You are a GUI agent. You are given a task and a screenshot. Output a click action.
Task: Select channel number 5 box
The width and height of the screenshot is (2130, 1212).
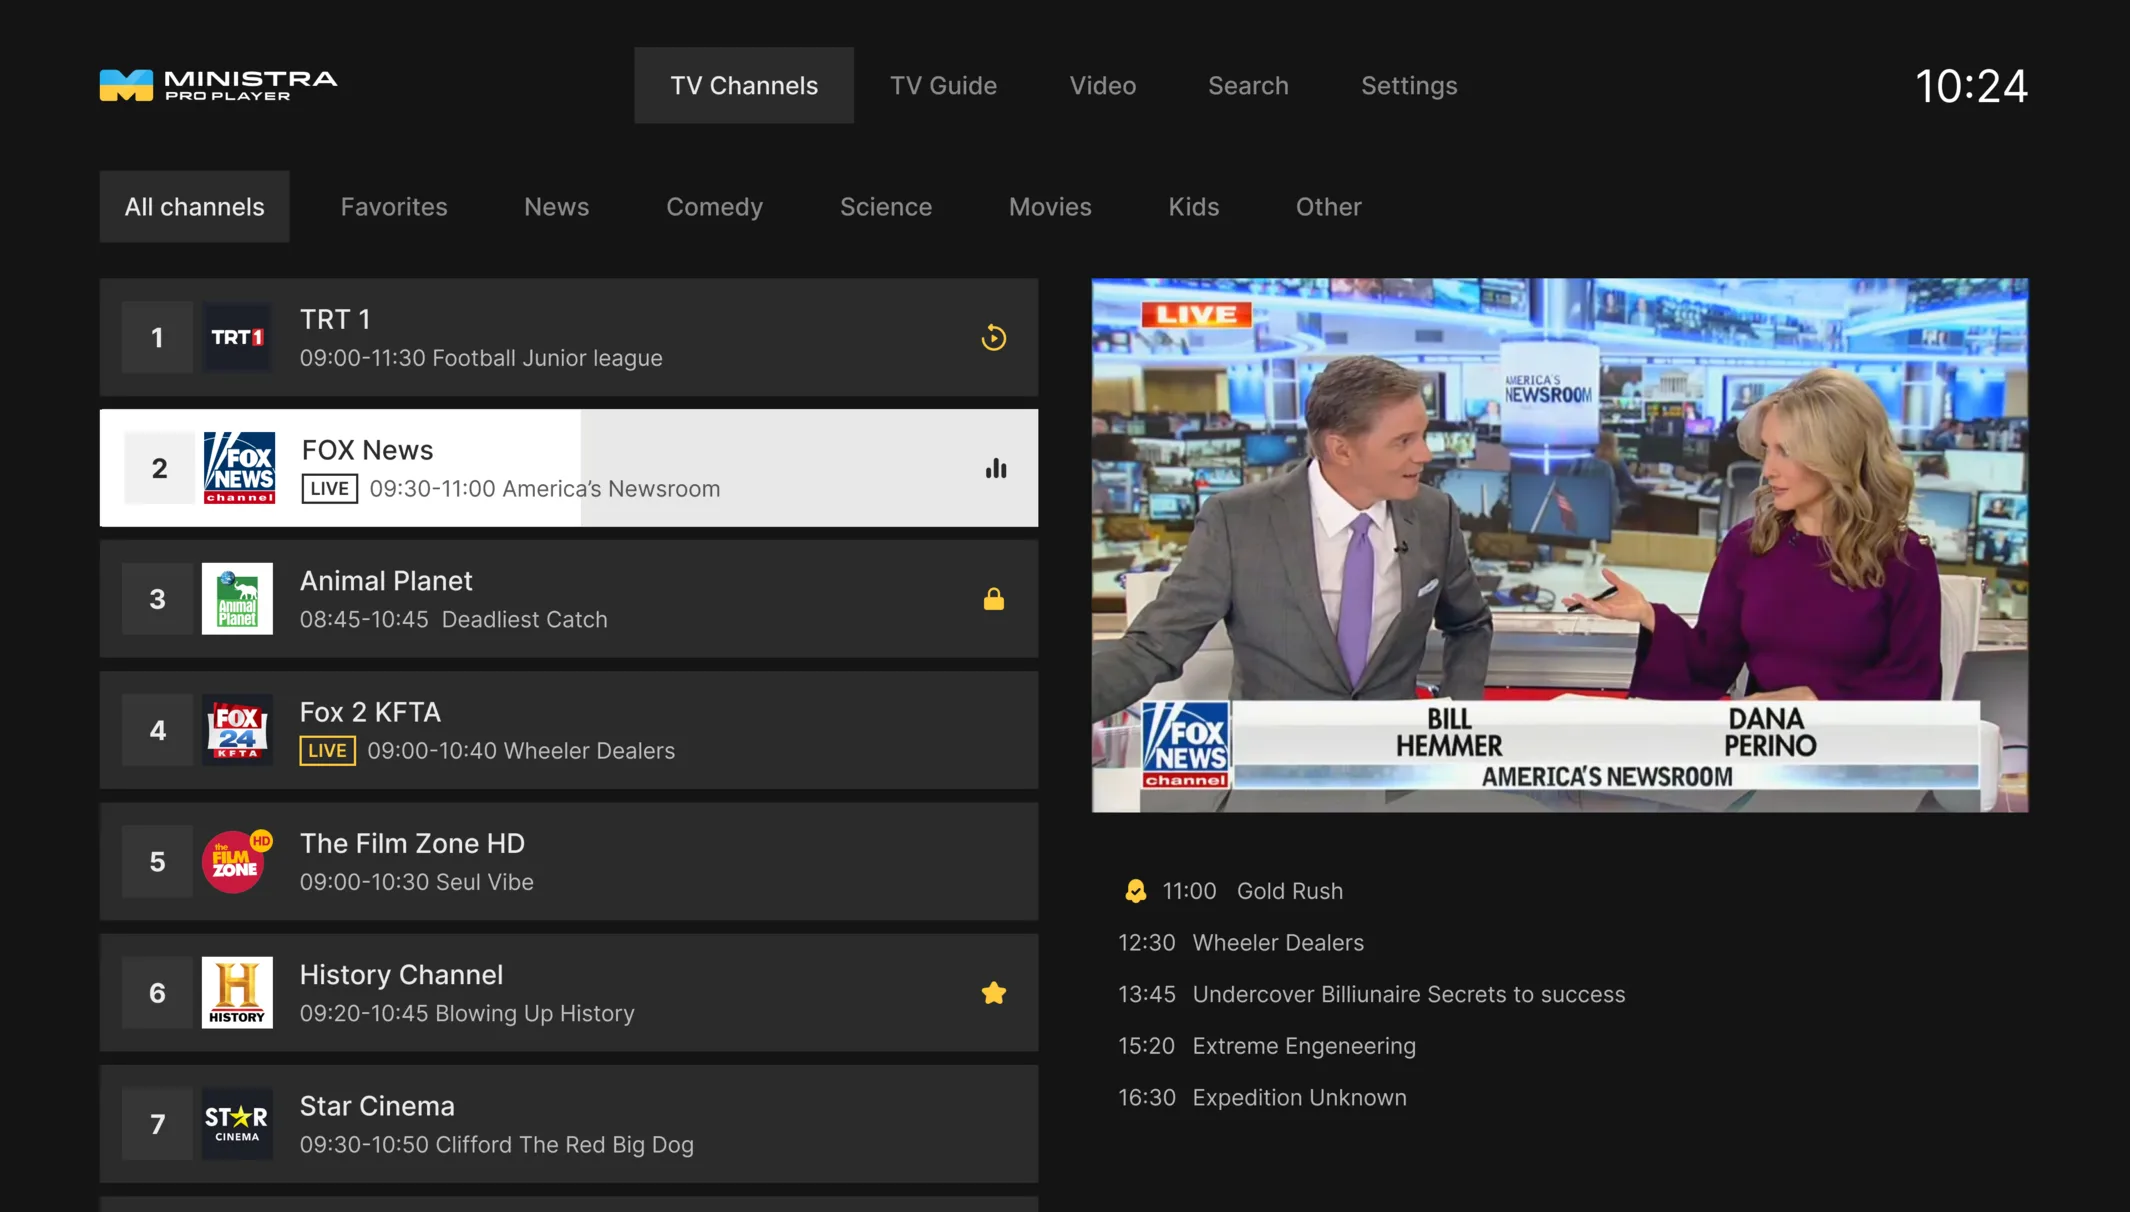pyautogui.click(x=157, y=861)
